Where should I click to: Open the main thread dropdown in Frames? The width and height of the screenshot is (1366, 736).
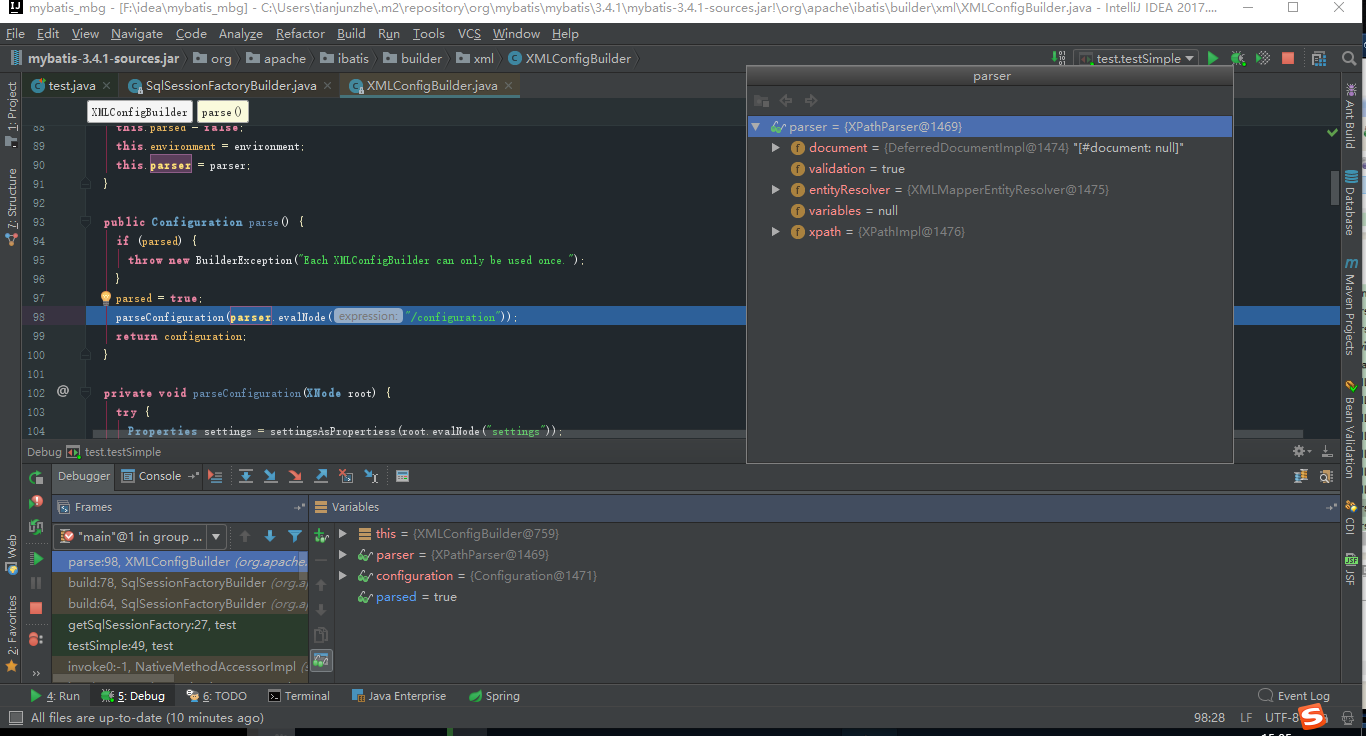[214, 537]
